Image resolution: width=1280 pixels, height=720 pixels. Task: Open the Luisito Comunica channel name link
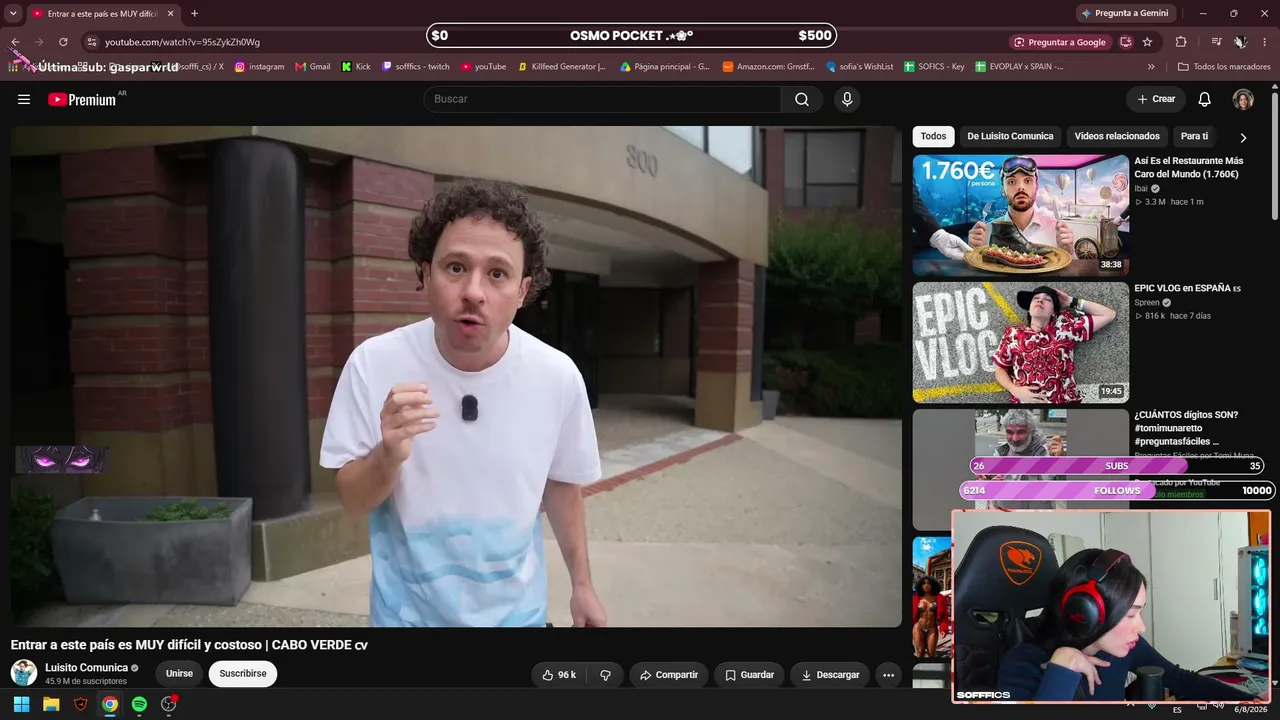(86, 668)
